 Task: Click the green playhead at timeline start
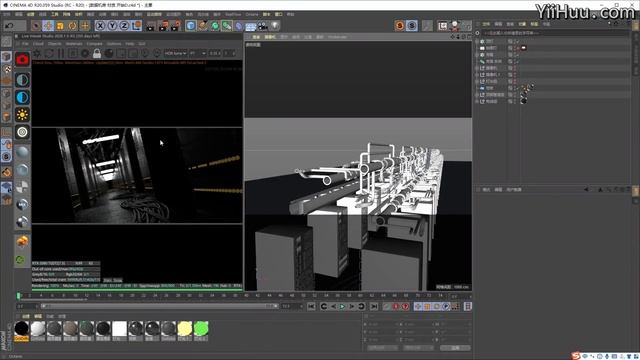pyautogui.click(x=19, y=296)
